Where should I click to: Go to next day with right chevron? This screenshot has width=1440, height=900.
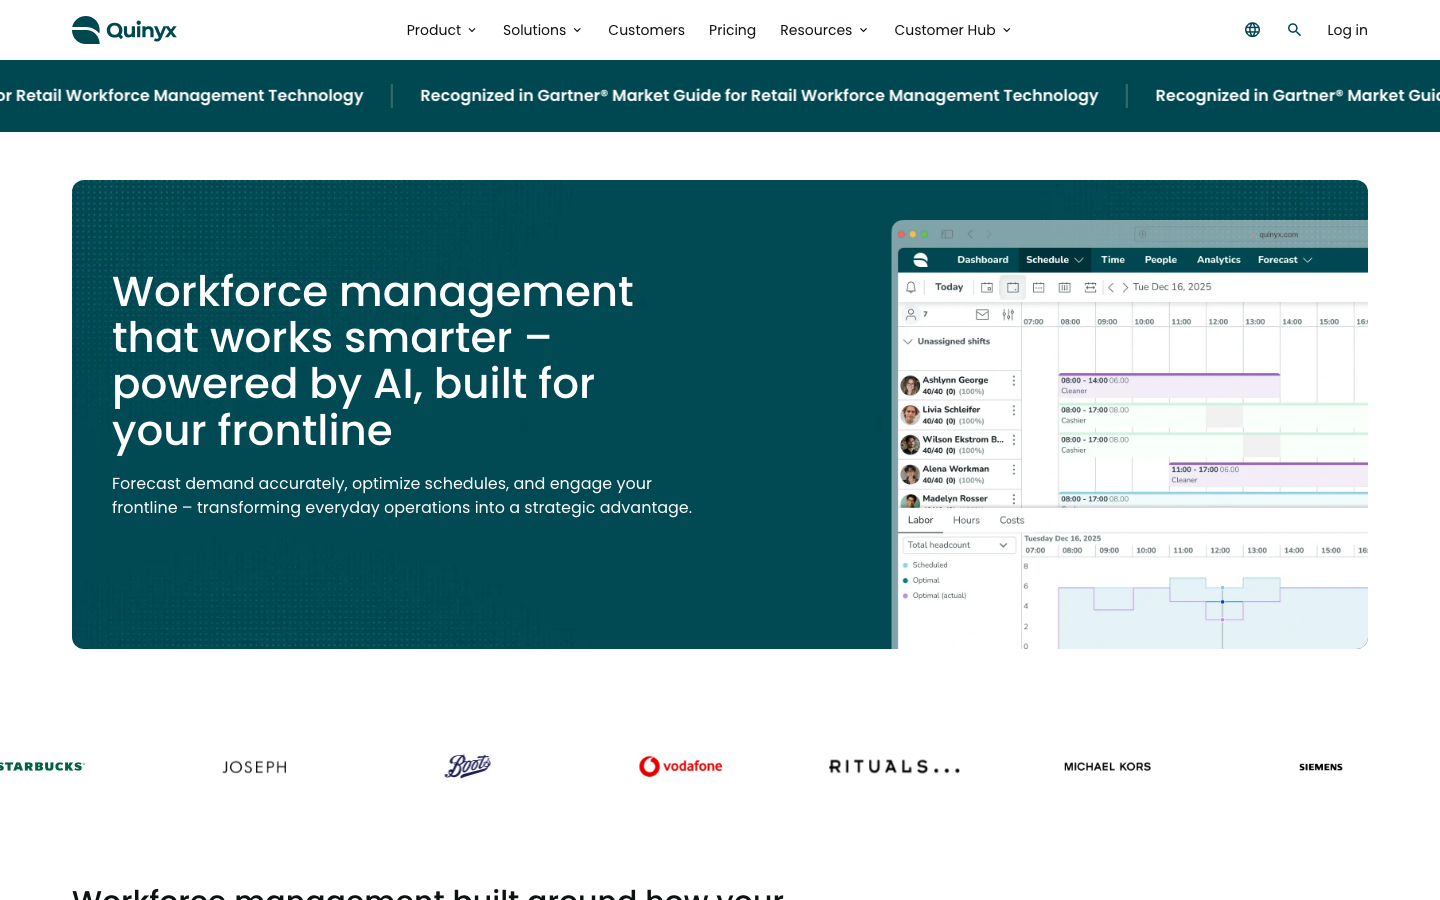(x=1125, y=287)
